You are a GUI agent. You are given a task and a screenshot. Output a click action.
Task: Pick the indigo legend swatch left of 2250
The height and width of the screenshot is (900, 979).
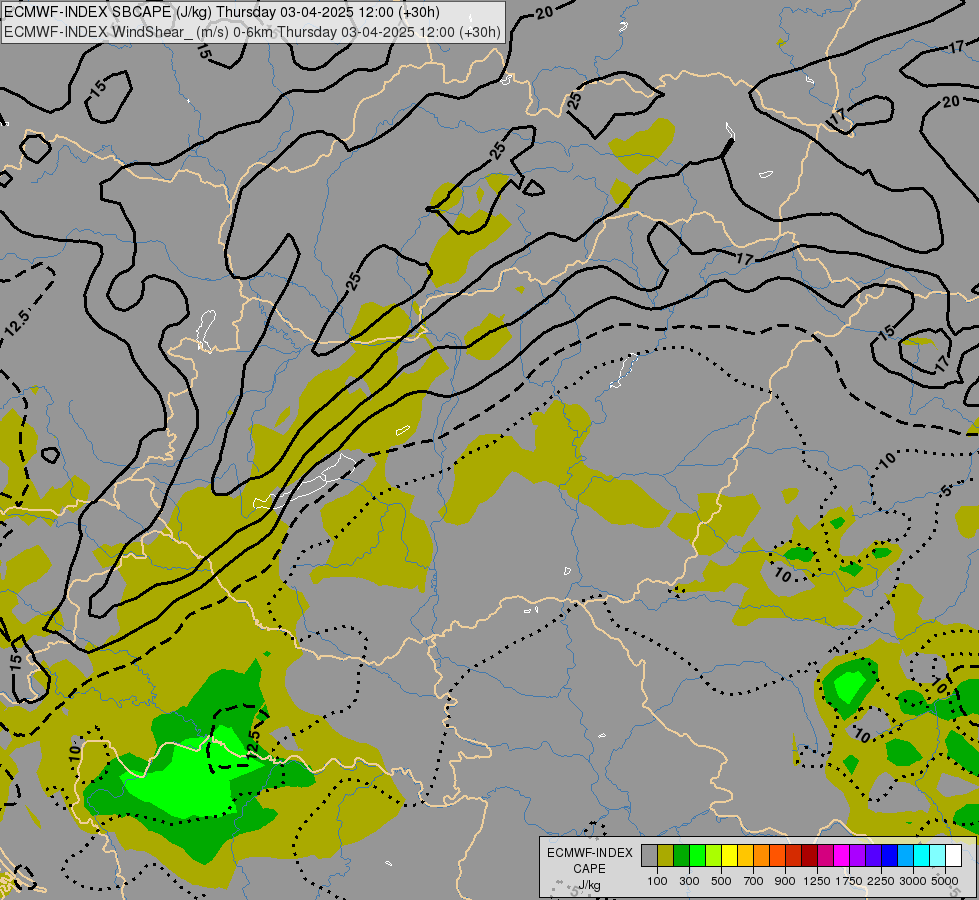[873, 855]
